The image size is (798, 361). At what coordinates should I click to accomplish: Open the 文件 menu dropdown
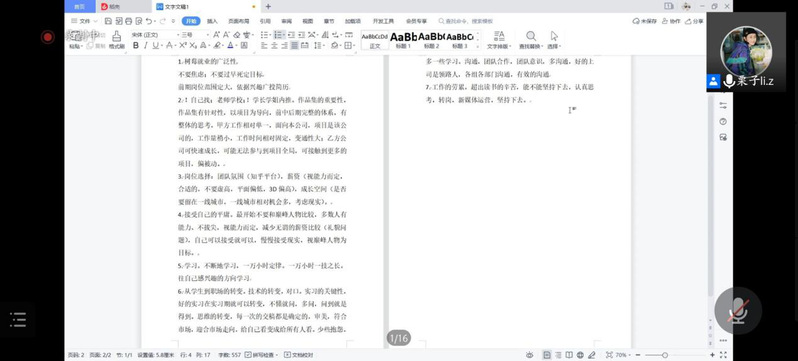[84, 21]
